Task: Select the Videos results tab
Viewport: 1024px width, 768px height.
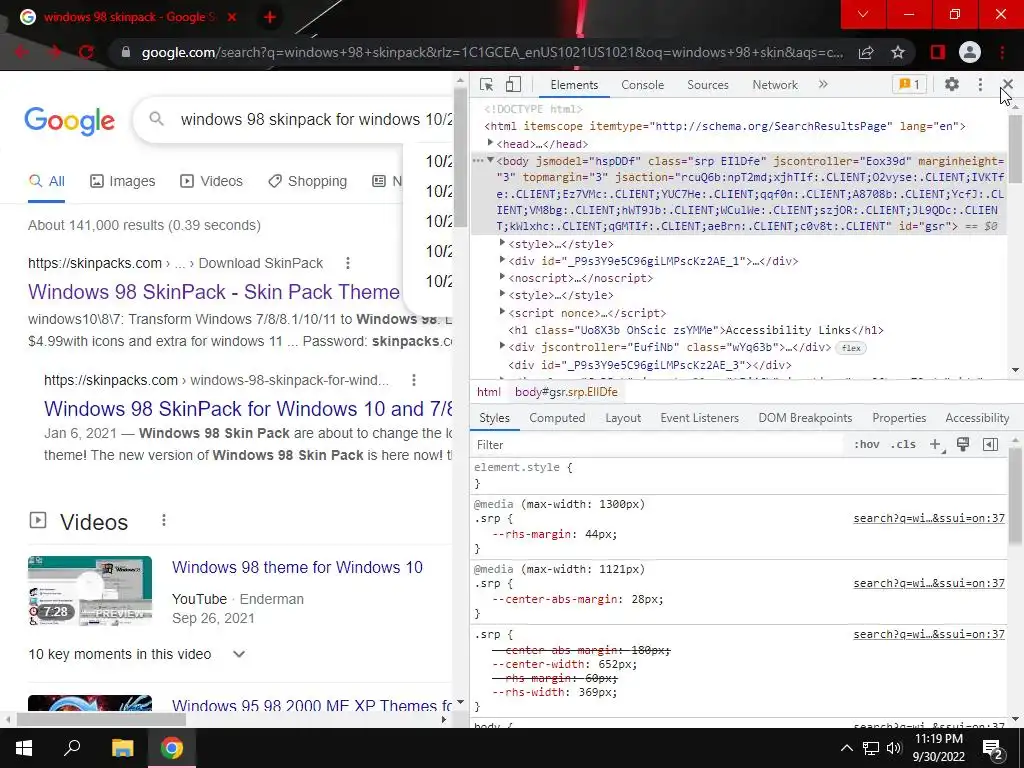Action: point(211,182)
